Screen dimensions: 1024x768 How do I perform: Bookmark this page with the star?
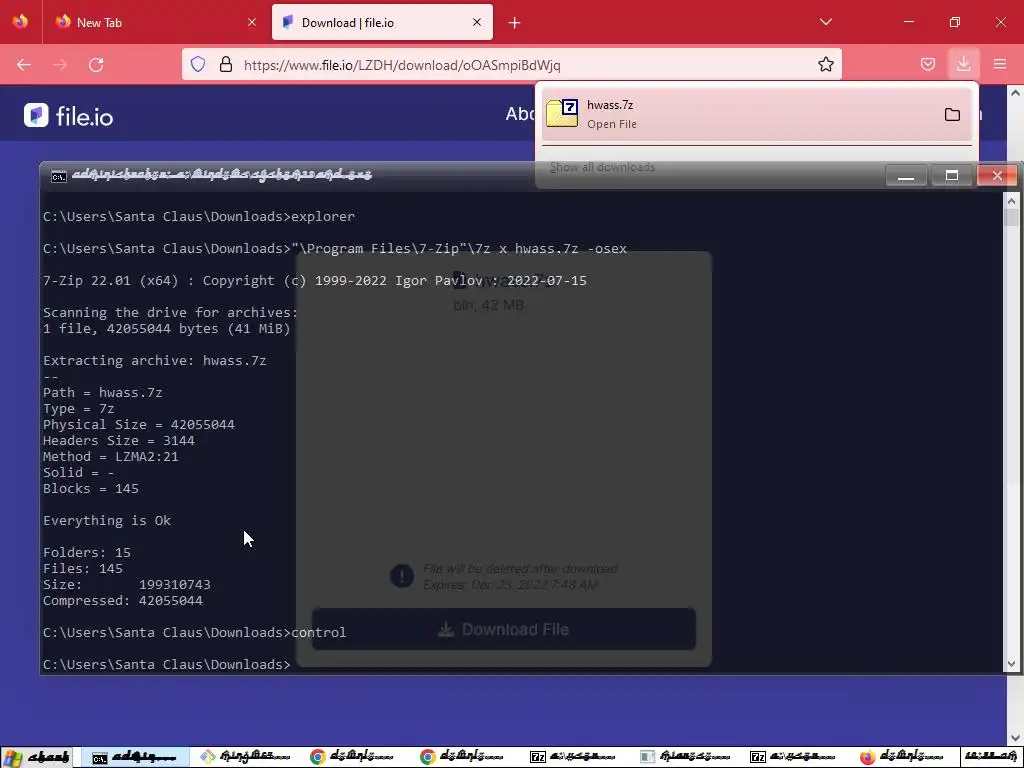tap(825, 65)
